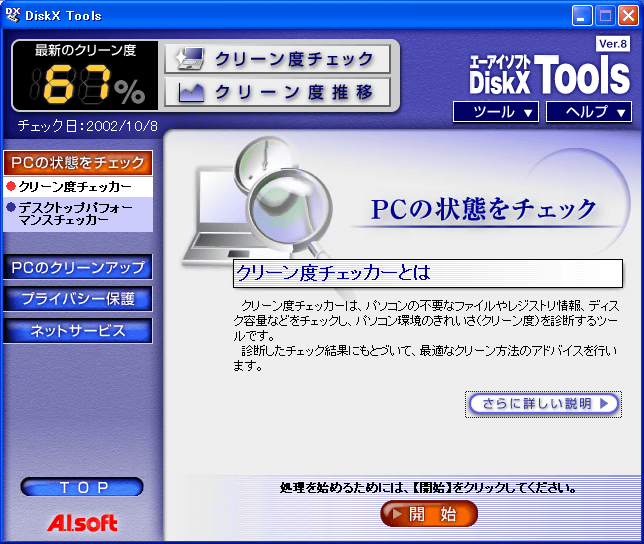Image resolution: width=644 pixels, height=544 pixels.
Task: Click the ツール menu down arrow
Action: pyautogui.click(x=528, y=113)
